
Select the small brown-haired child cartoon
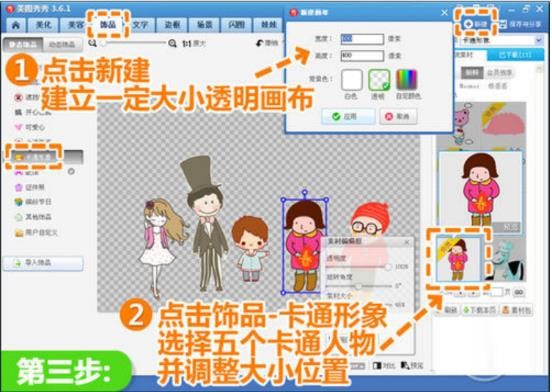coord(251,249)
